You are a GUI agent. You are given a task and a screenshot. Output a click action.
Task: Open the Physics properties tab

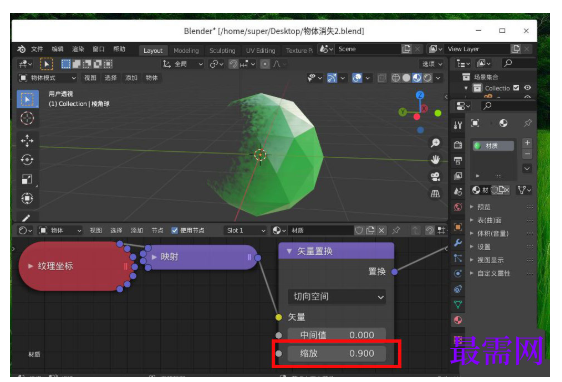coord(458,273)
